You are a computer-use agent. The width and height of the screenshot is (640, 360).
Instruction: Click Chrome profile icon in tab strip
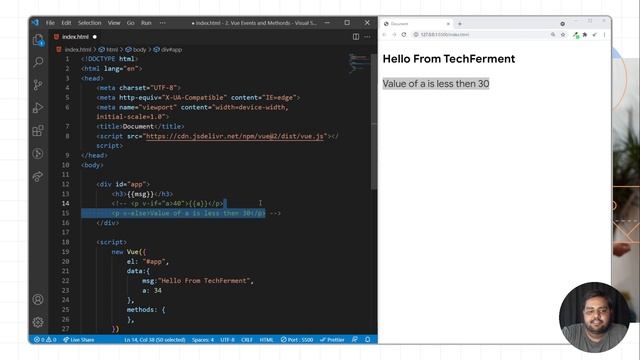click(x=562, y=24)
